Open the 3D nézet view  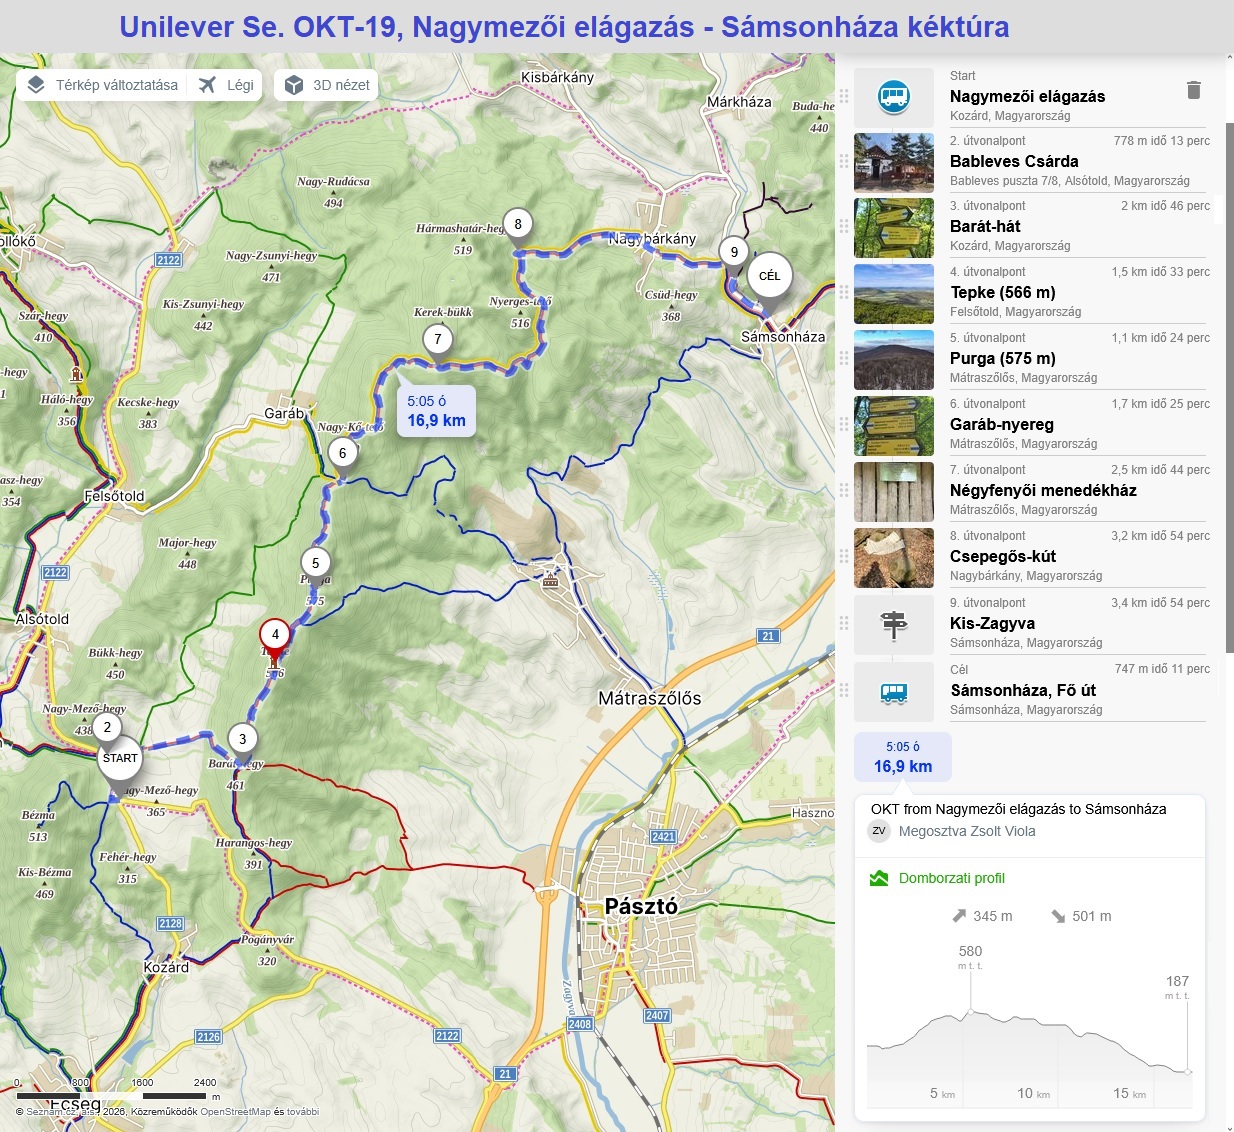[328, 85]
